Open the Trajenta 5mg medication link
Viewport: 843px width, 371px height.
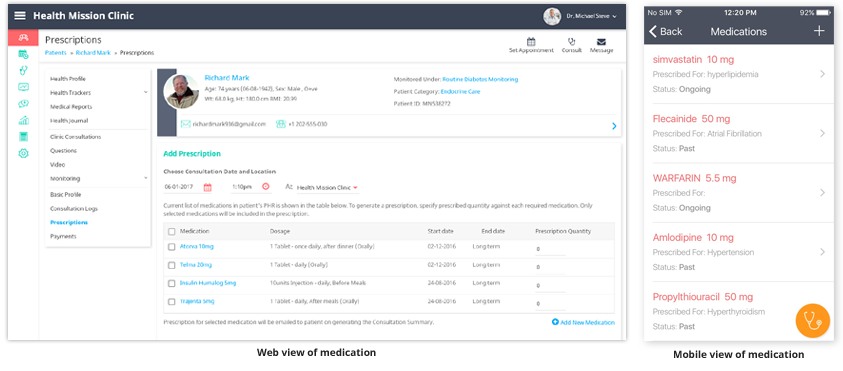click(197, 301)
